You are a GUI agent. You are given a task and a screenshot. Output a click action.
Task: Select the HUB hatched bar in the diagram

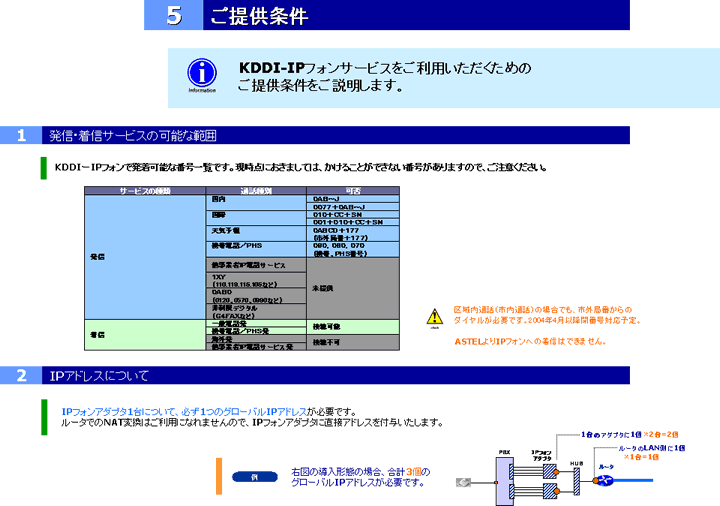(577, 481)
